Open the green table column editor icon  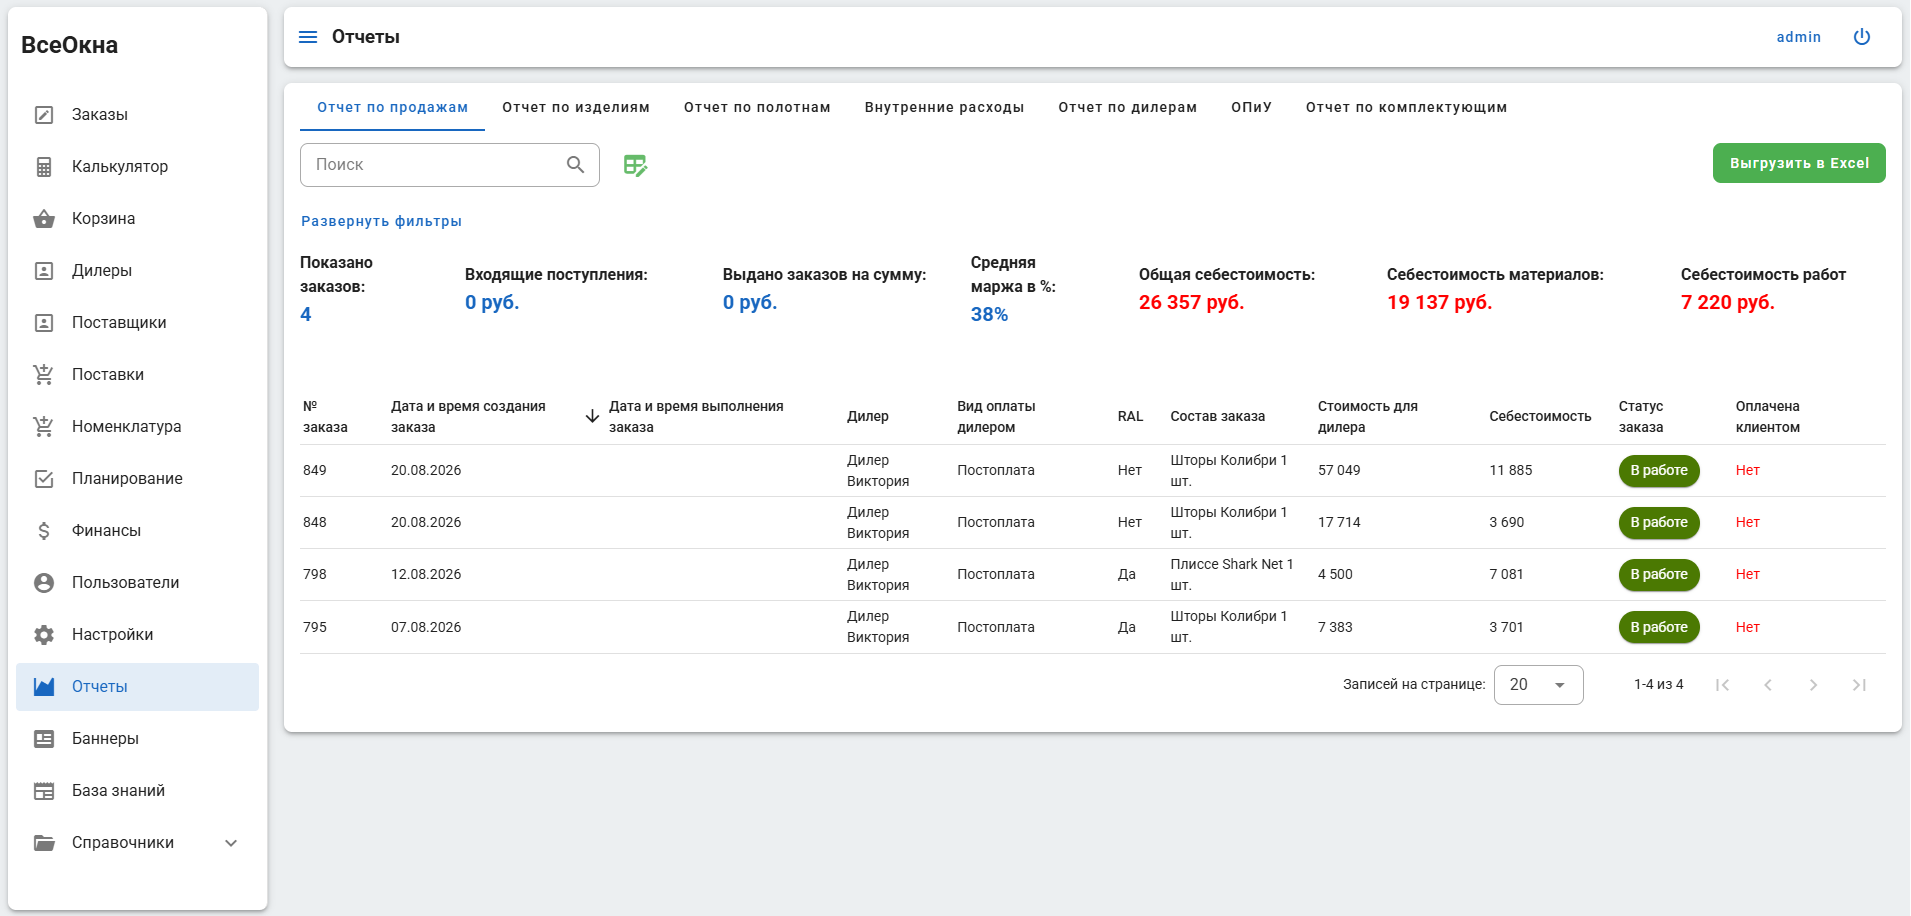[x=635, y=165]
